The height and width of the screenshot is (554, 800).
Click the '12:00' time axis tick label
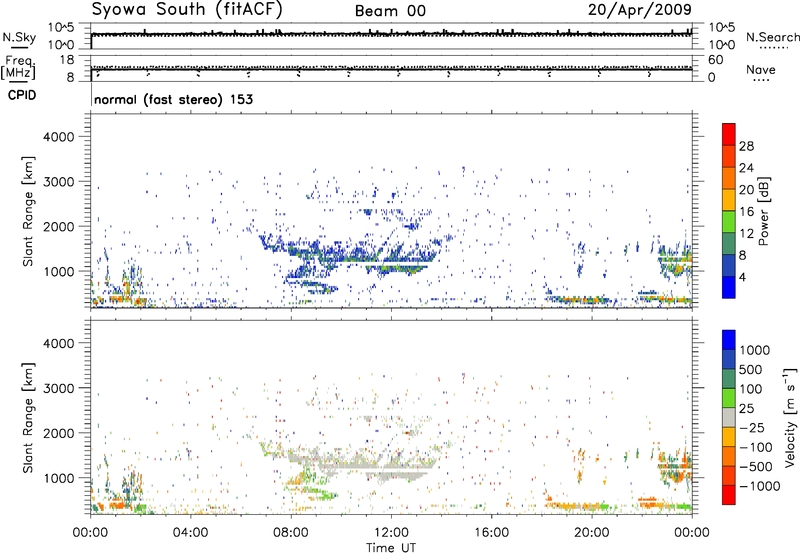[391, 533]
